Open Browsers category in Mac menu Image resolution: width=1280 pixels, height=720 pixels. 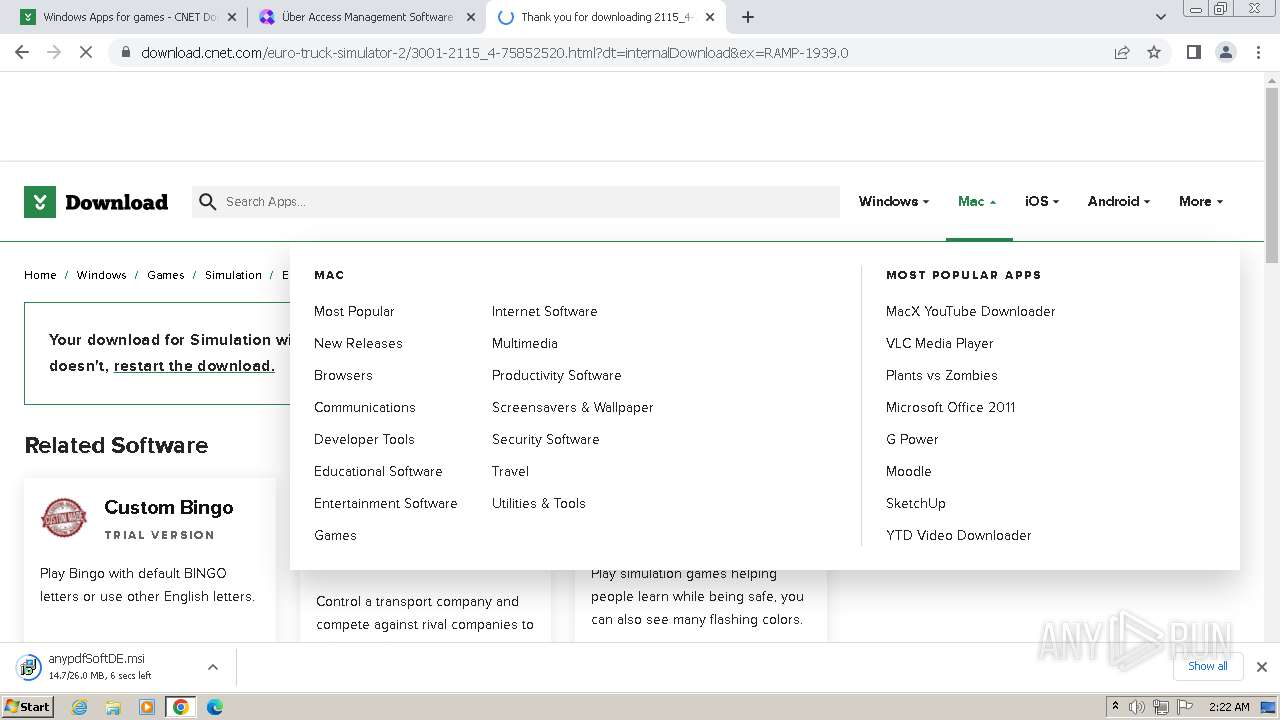343,375
